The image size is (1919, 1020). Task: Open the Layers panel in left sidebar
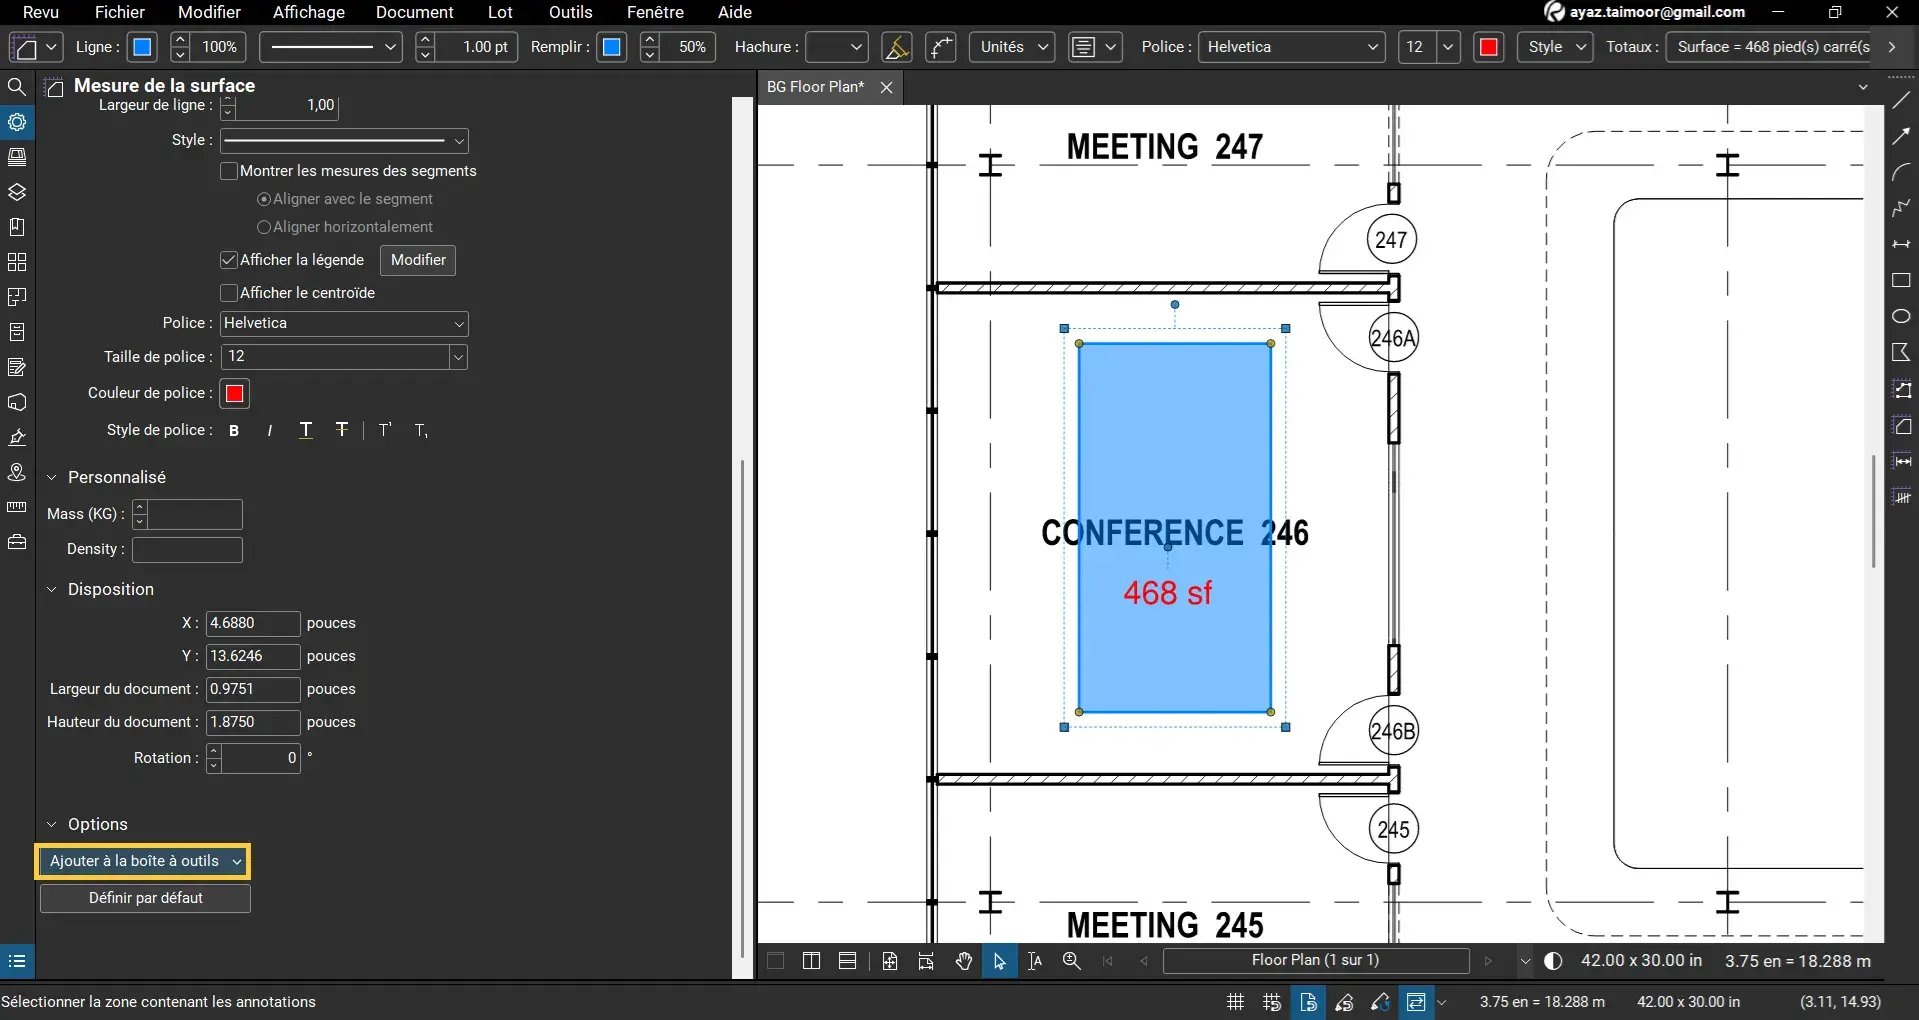(17, 192)
